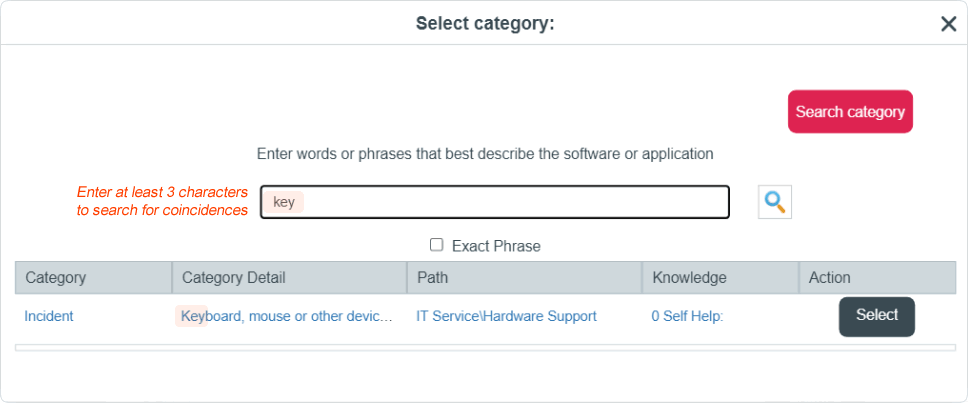Click the red Search category button
Screen dimensions: 968x403
(x=850, y=112)
